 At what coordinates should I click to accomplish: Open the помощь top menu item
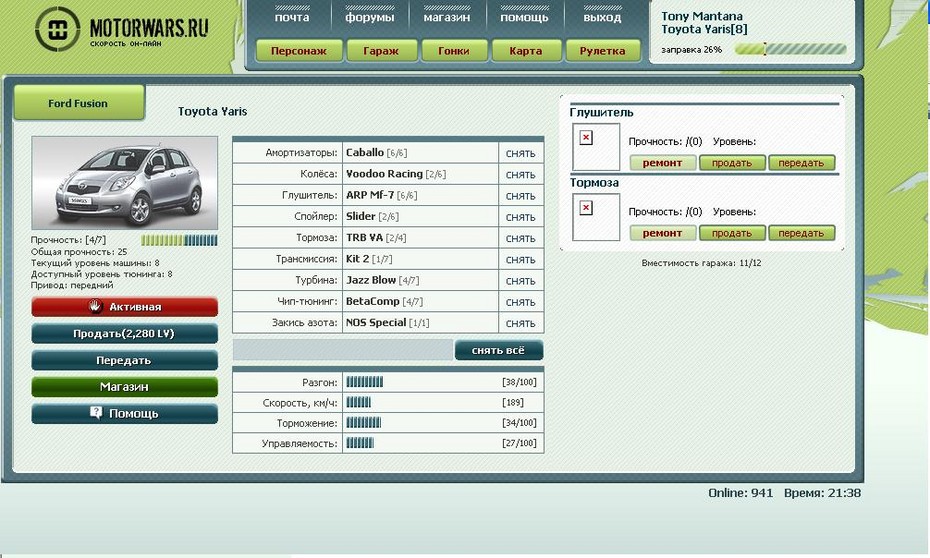click(x=524, y=18)
